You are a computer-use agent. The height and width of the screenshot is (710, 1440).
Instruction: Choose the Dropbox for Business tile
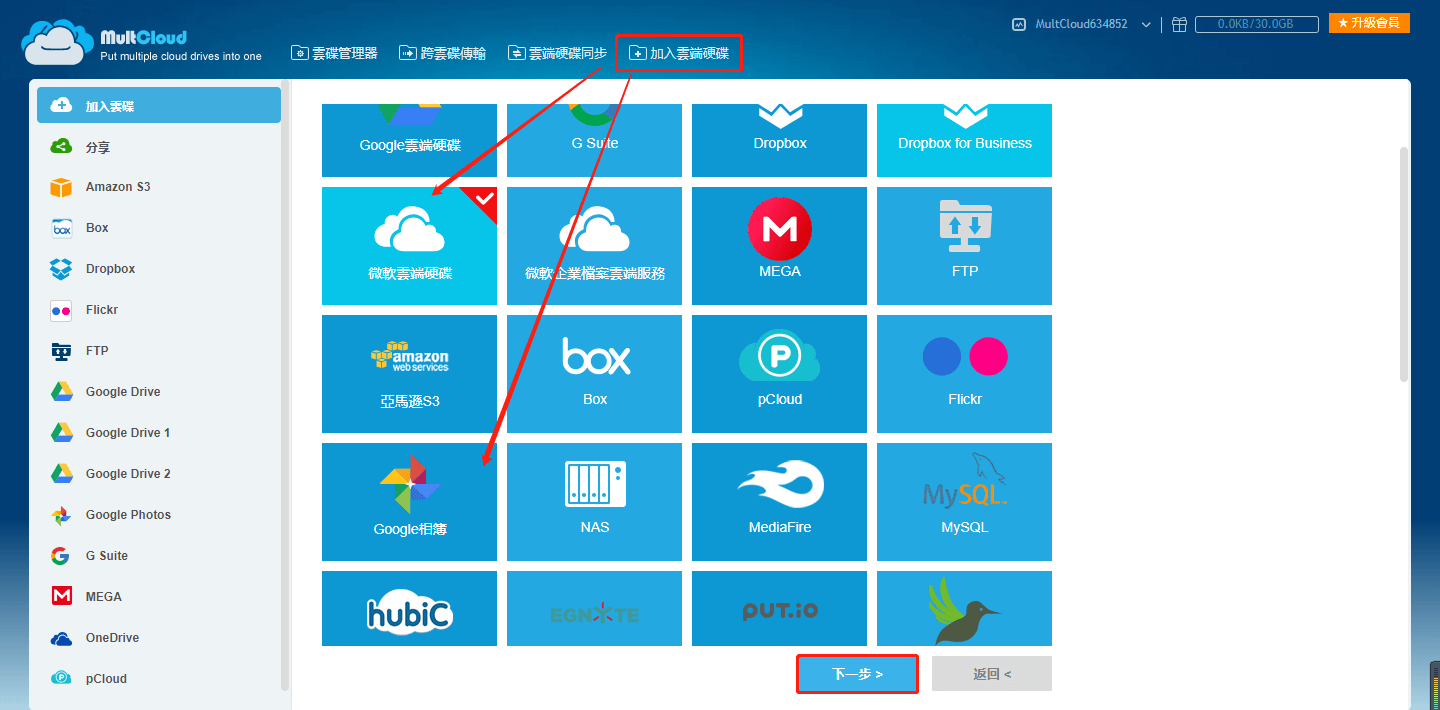pyautogui.click(x=964, y=140)
